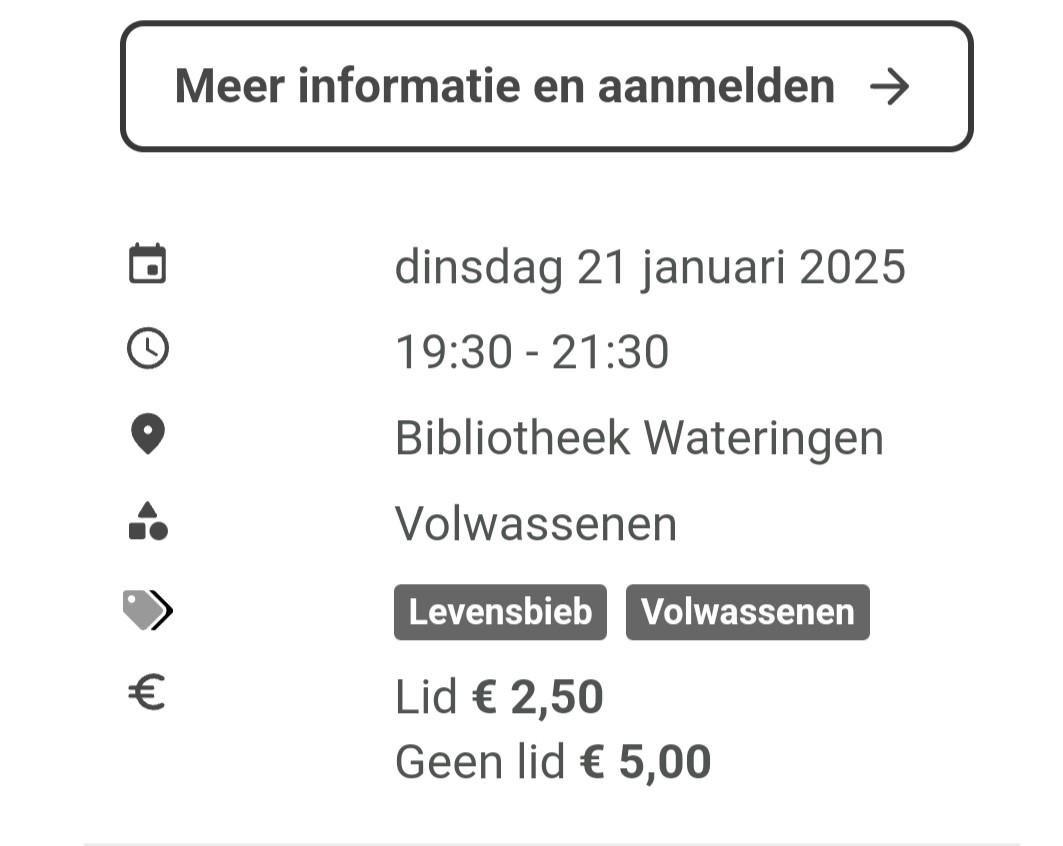Click the tags label icon

pyautogui.click(x=148, y=610)
